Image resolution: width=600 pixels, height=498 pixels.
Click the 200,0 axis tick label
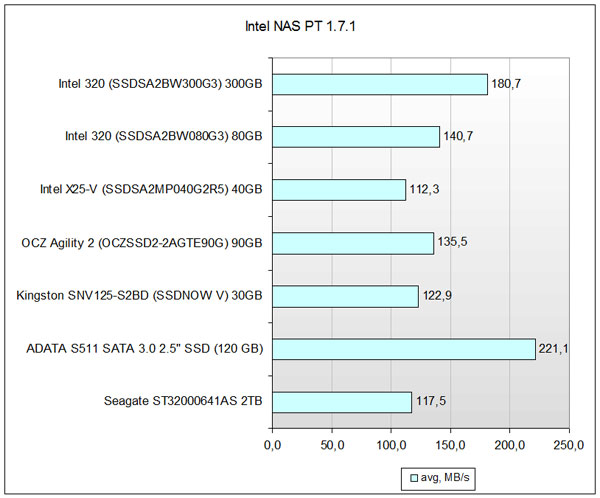(509, 445)
